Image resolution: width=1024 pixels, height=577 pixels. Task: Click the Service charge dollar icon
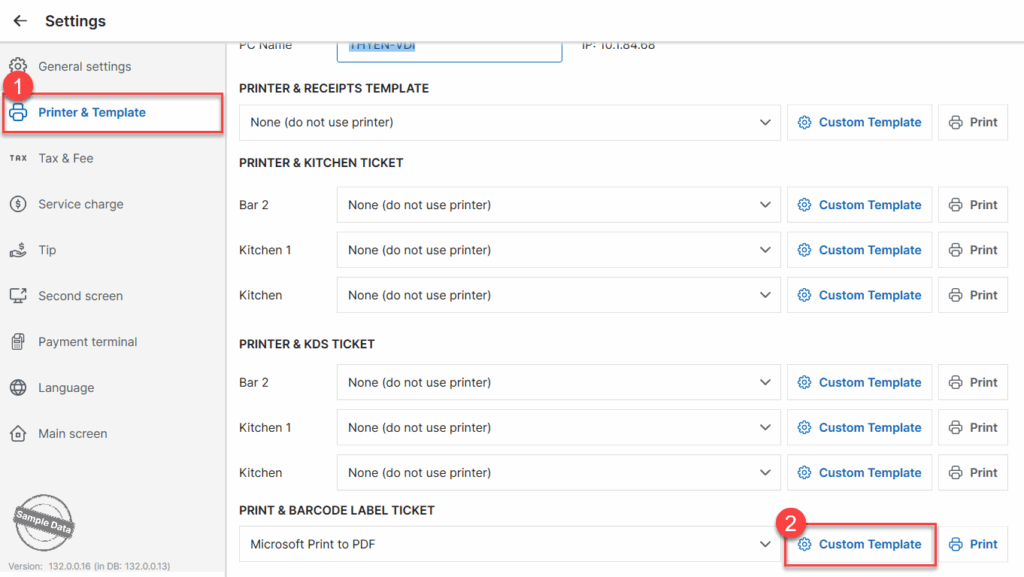(18, 204)
